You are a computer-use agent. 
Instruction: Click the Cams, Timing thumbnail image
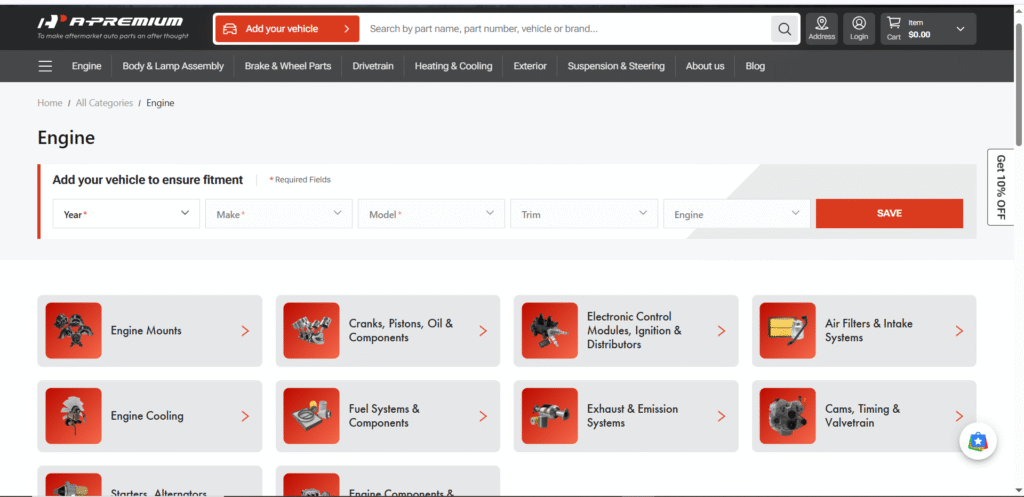pyautogui.click(x=788, y=416)
